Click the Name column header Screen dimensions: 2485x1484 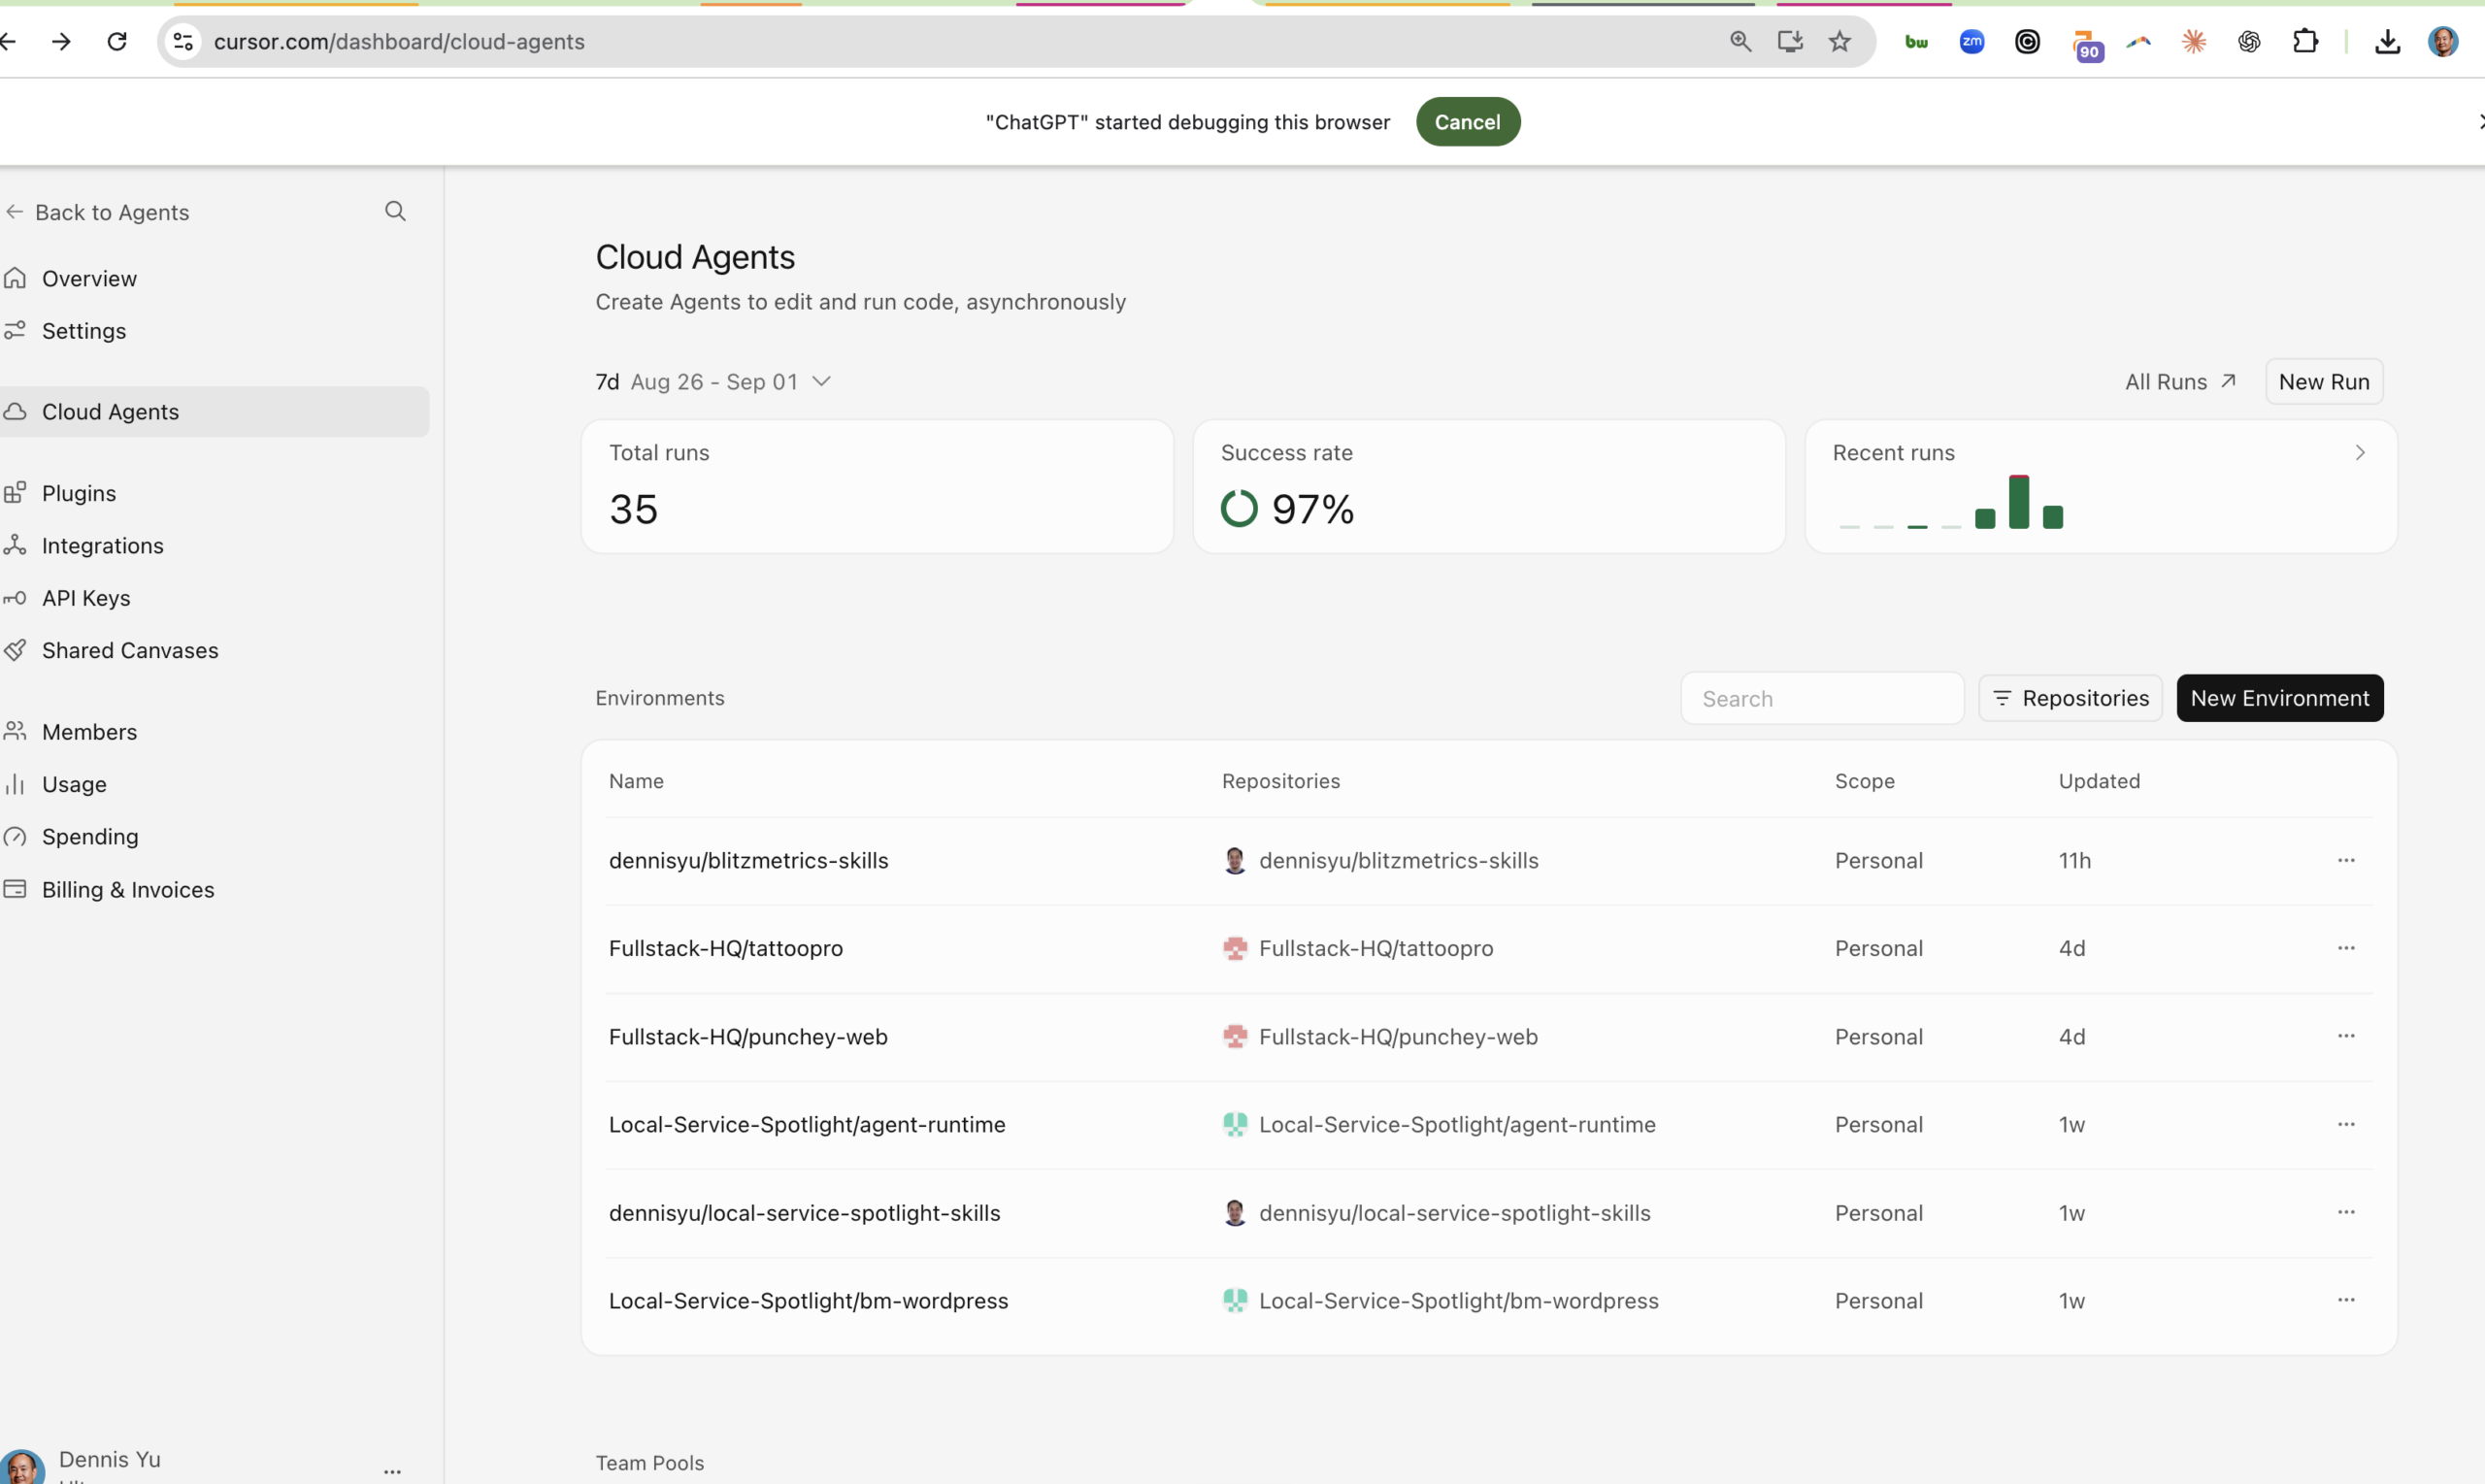(x=636, y=781)
